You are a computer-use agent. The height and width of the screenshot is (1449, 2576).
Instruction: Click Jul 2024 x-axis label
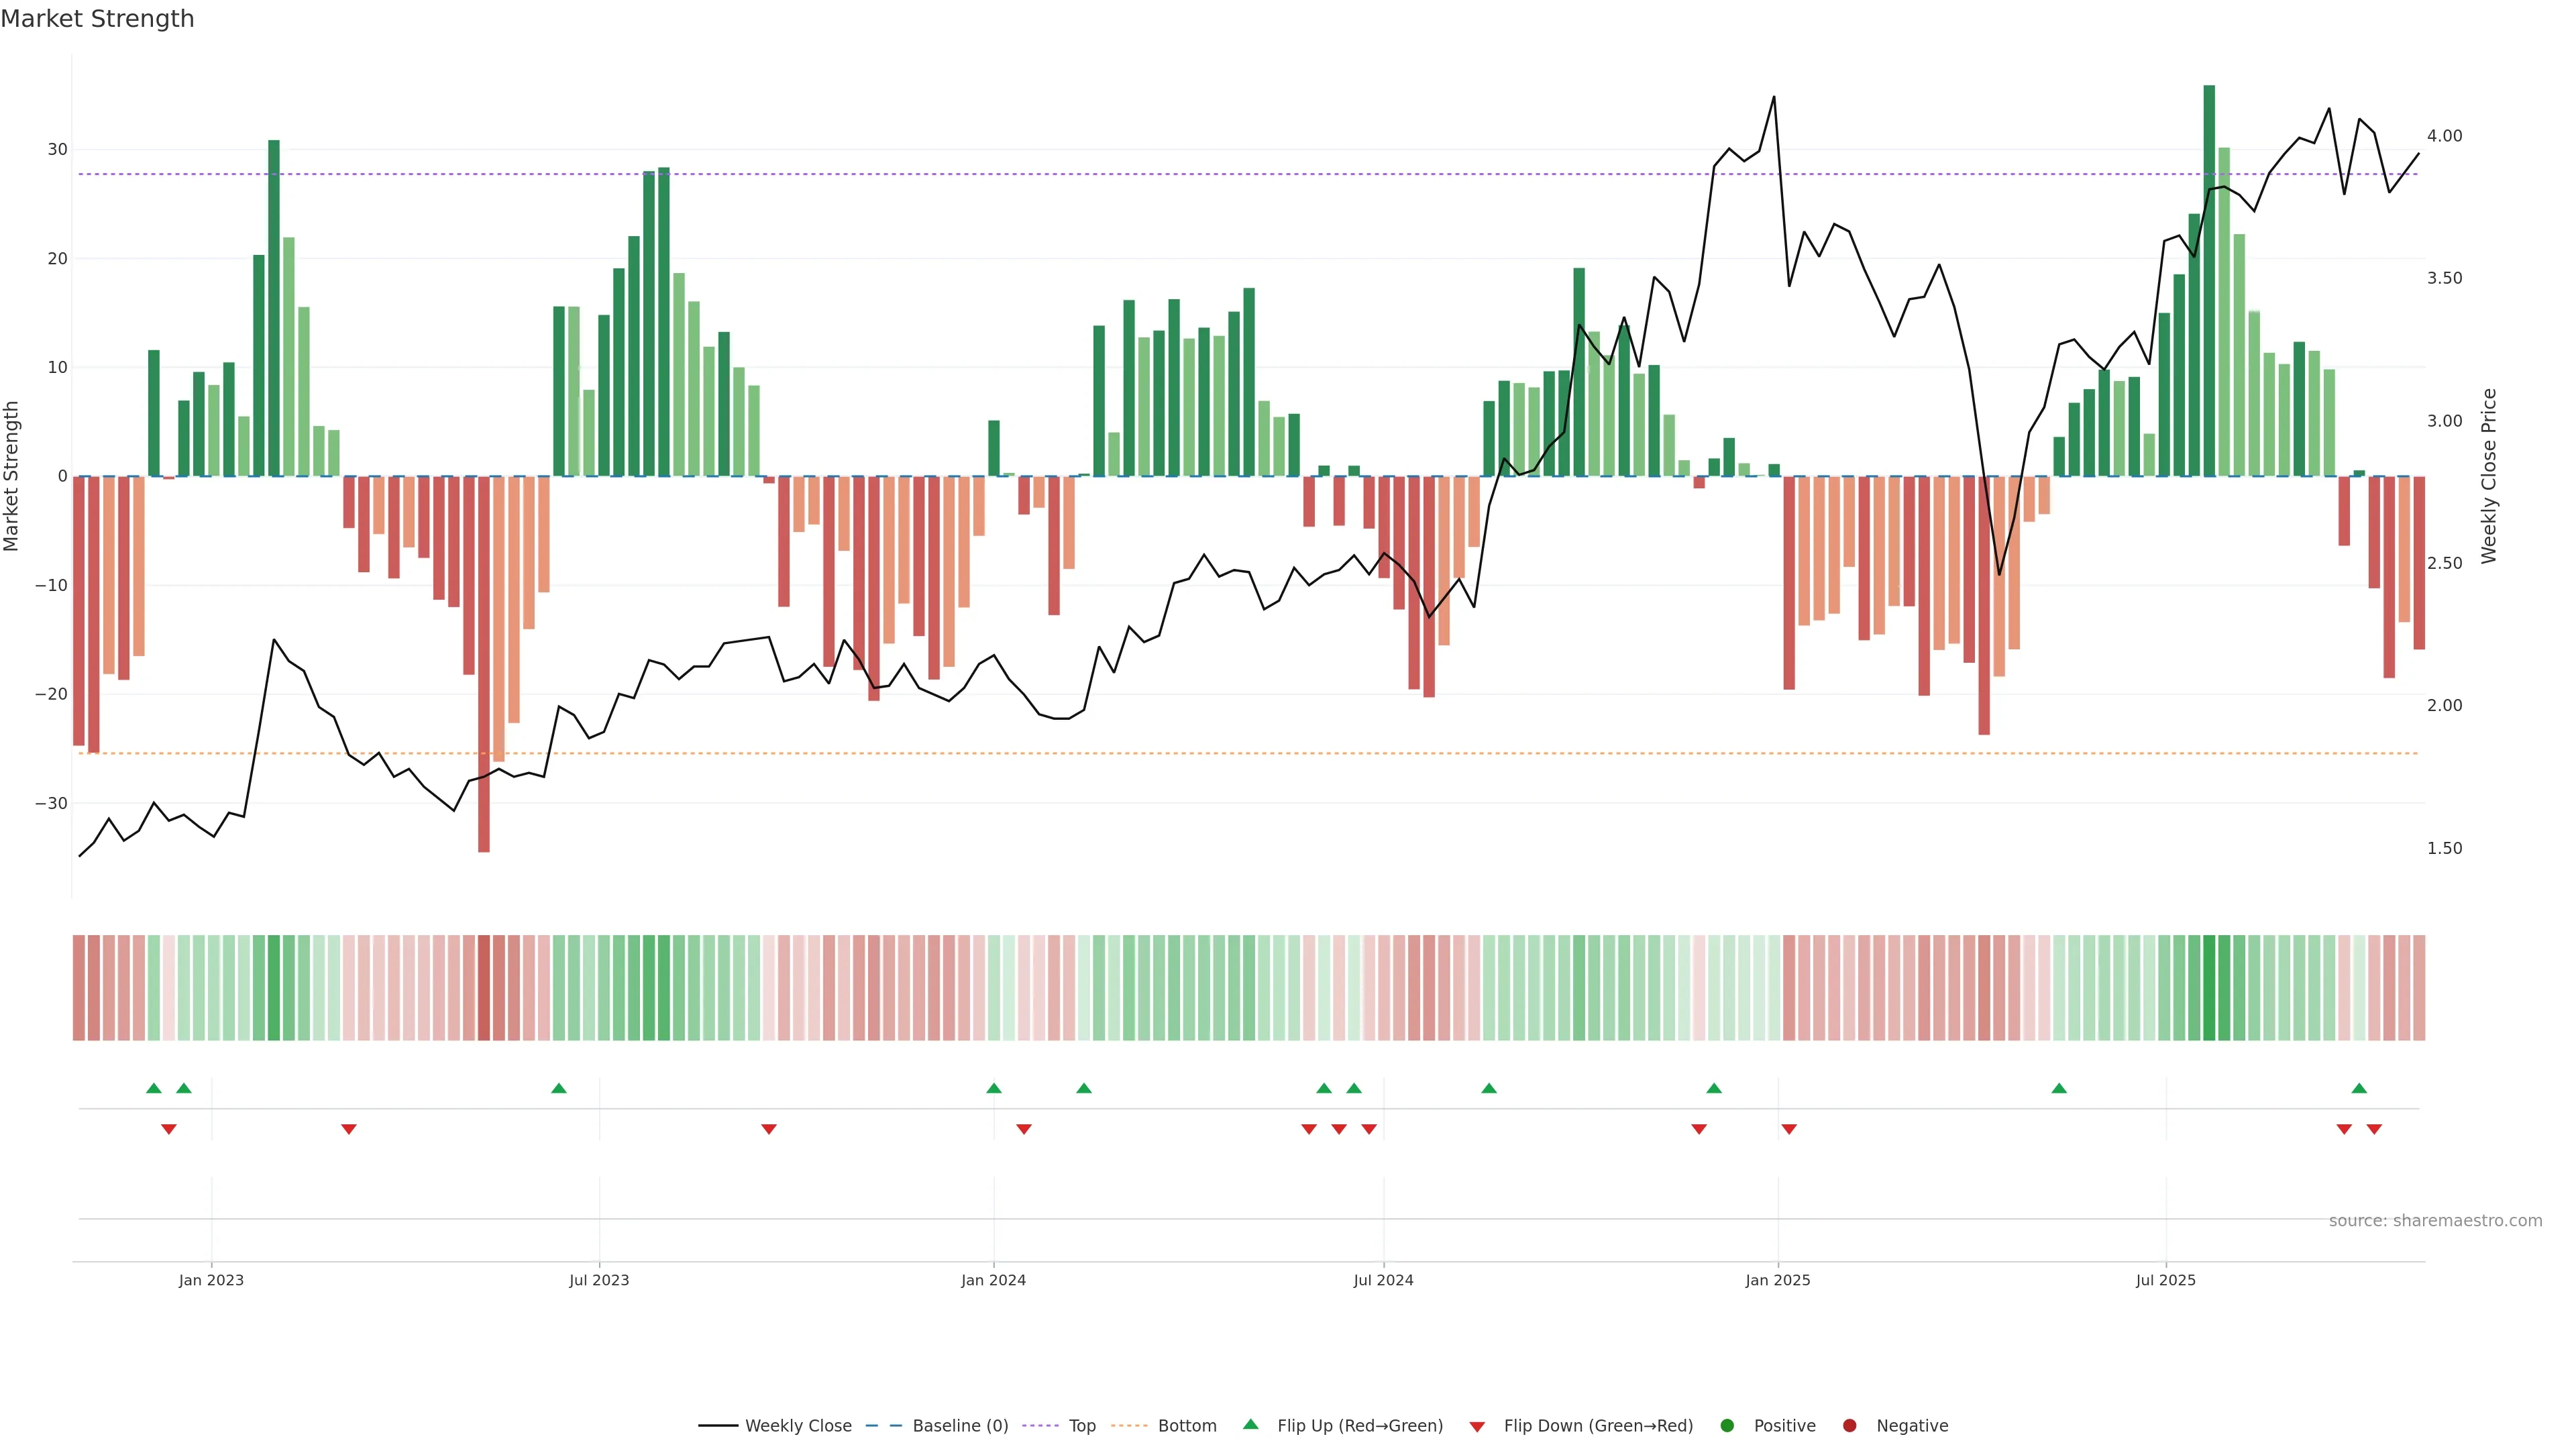1383,1280
